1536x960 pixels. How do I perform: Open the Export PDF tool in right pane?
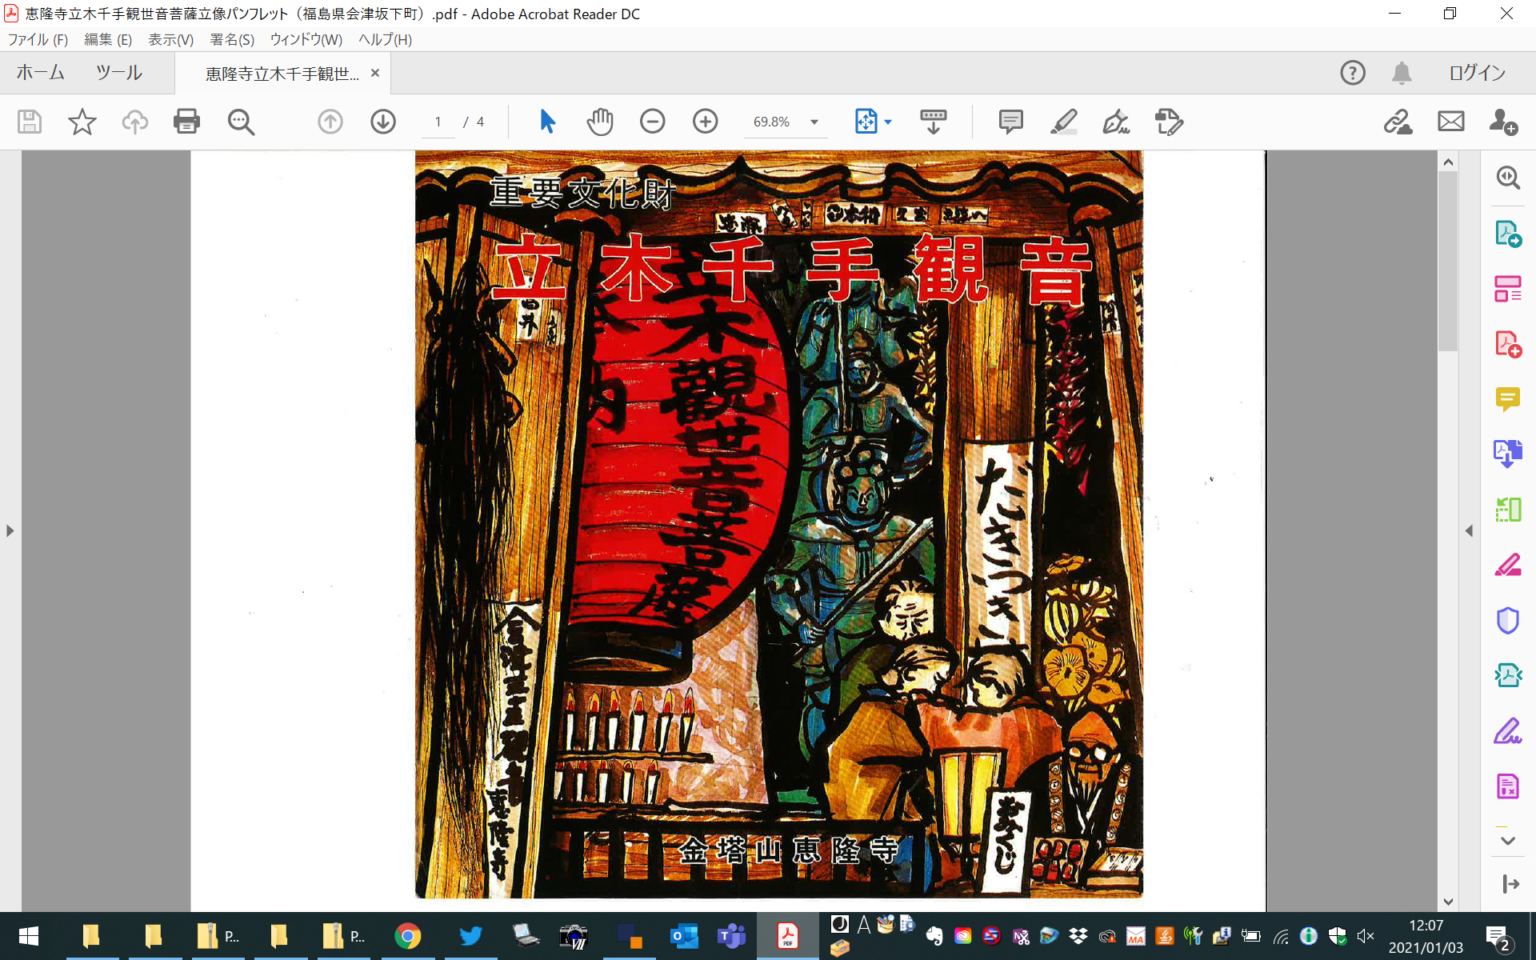click(1508, 234)
